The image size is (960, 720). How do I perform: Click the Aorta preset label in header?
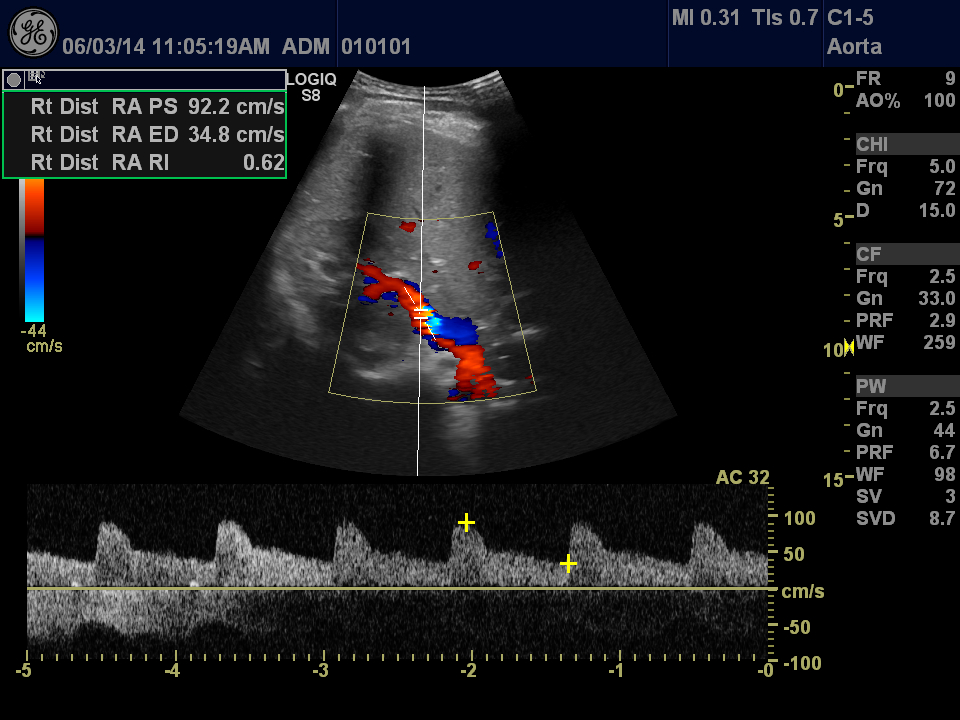click(852, 46)
